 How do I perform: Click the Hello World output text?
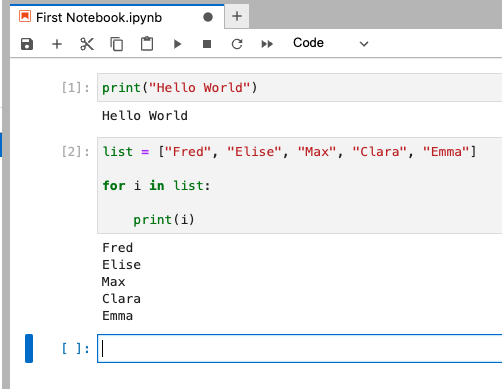[x=145, y=116]
